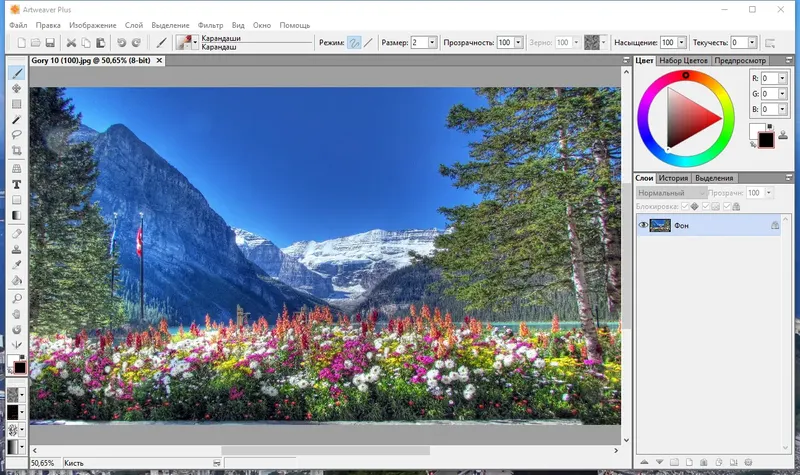Click the Фон layer thumbnail

[x=660, y=225]
